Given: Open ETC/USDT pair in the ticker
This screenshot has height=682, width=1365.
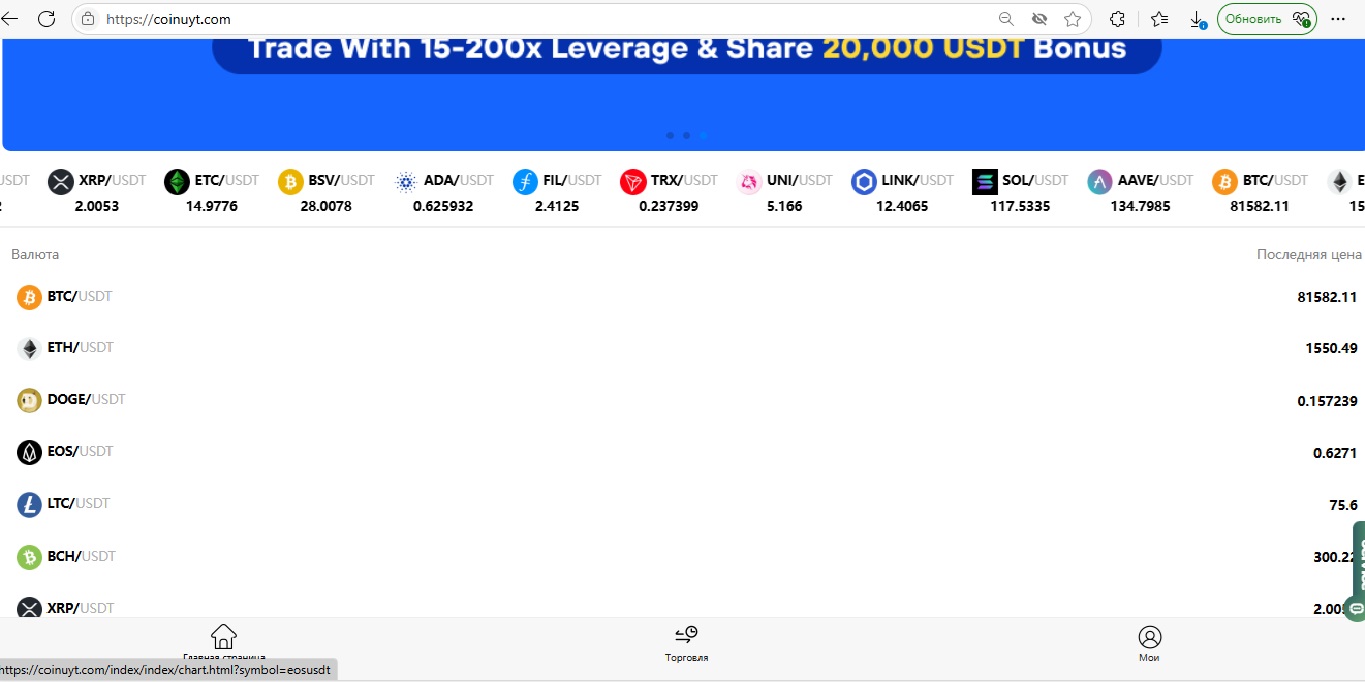Looking at the screenshot, I should tap(227, 180).
